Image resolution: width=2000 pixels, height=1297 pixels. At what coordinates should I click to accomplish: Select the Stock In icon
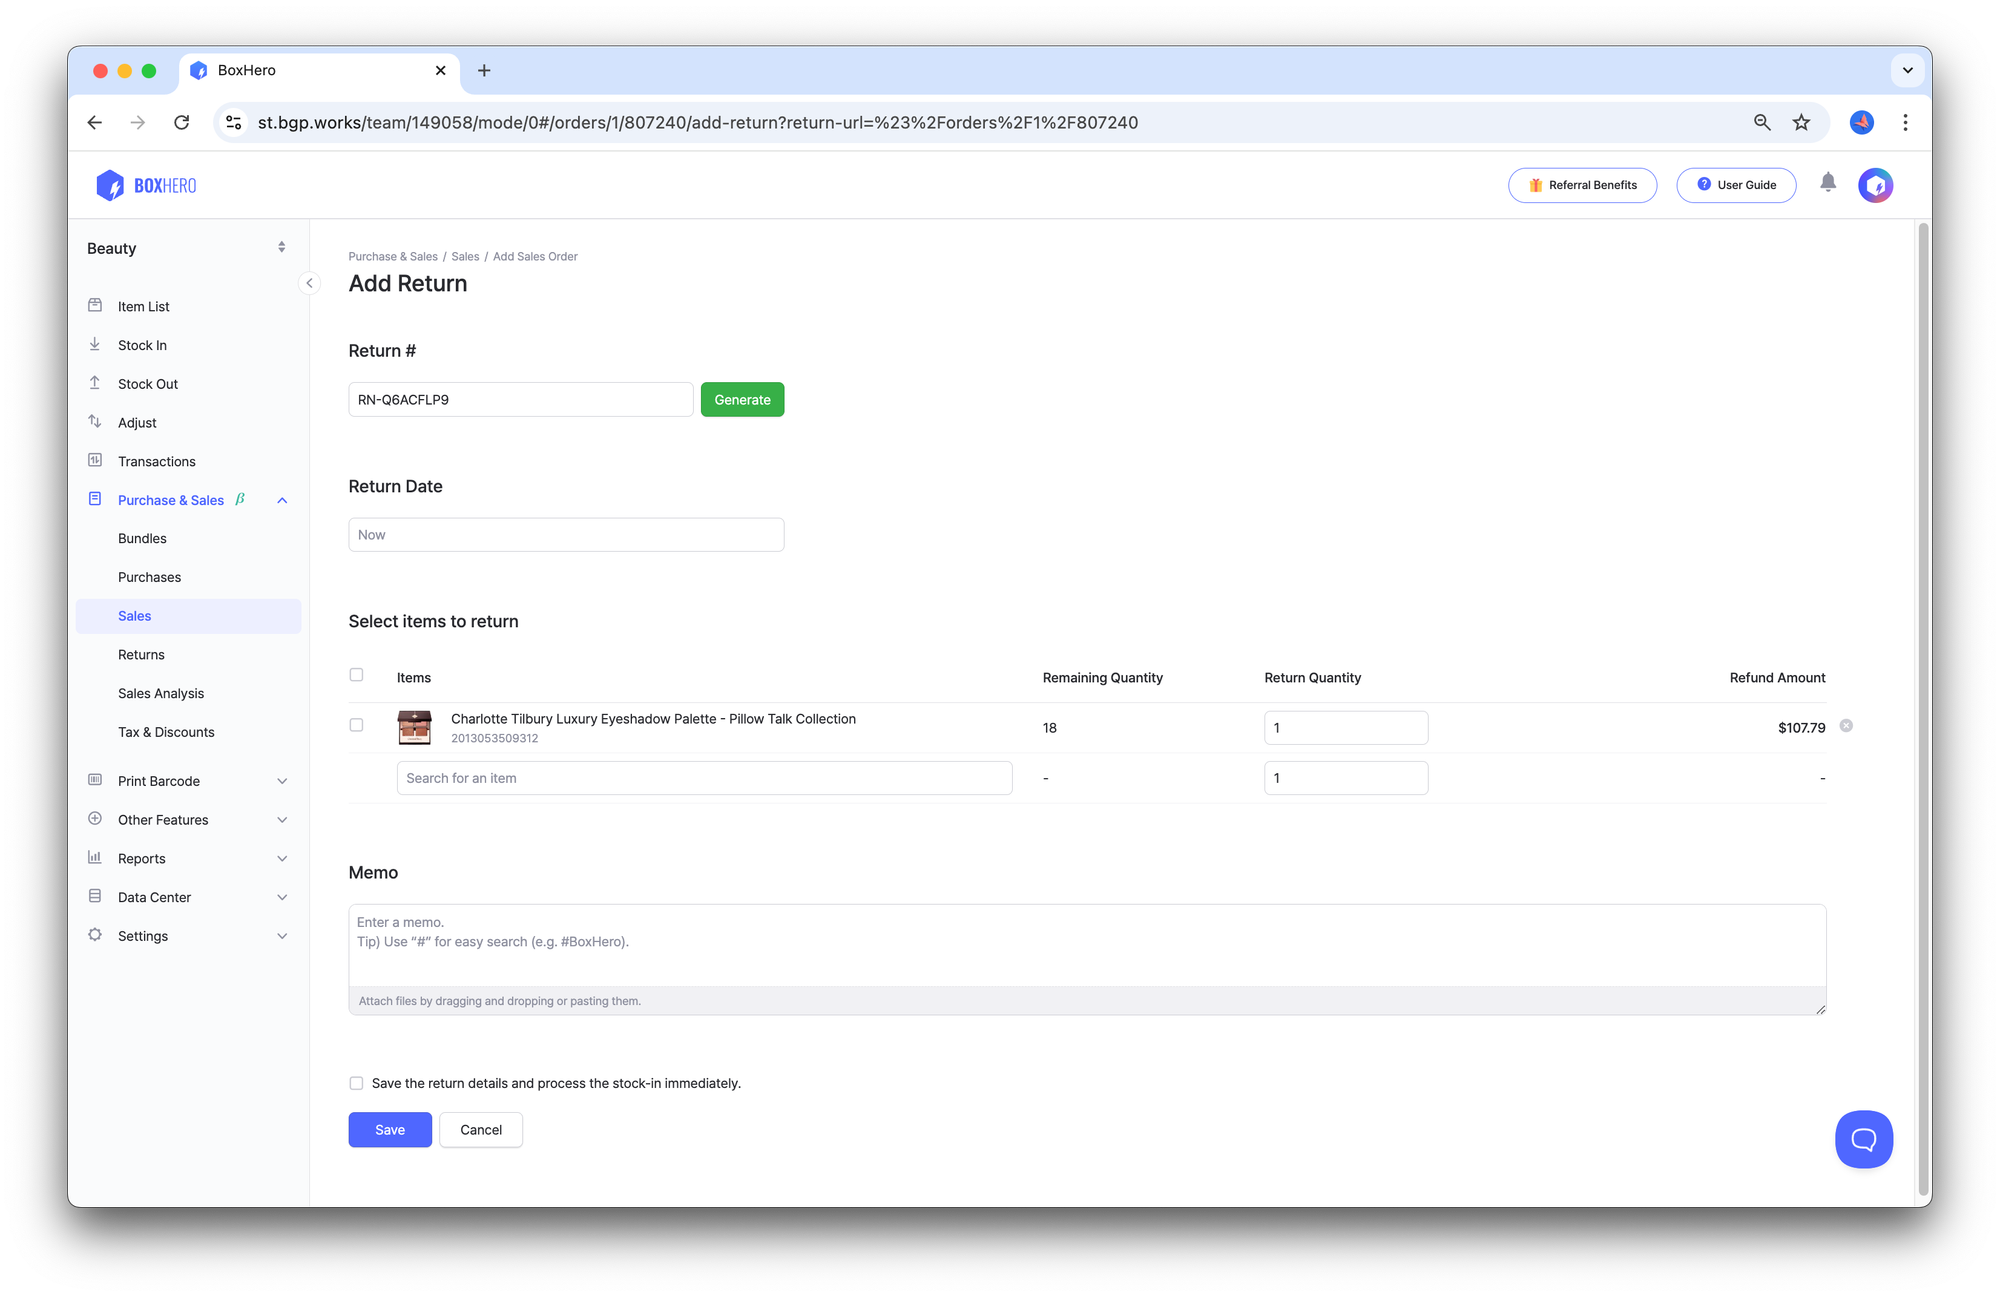[x=95, y=344]
